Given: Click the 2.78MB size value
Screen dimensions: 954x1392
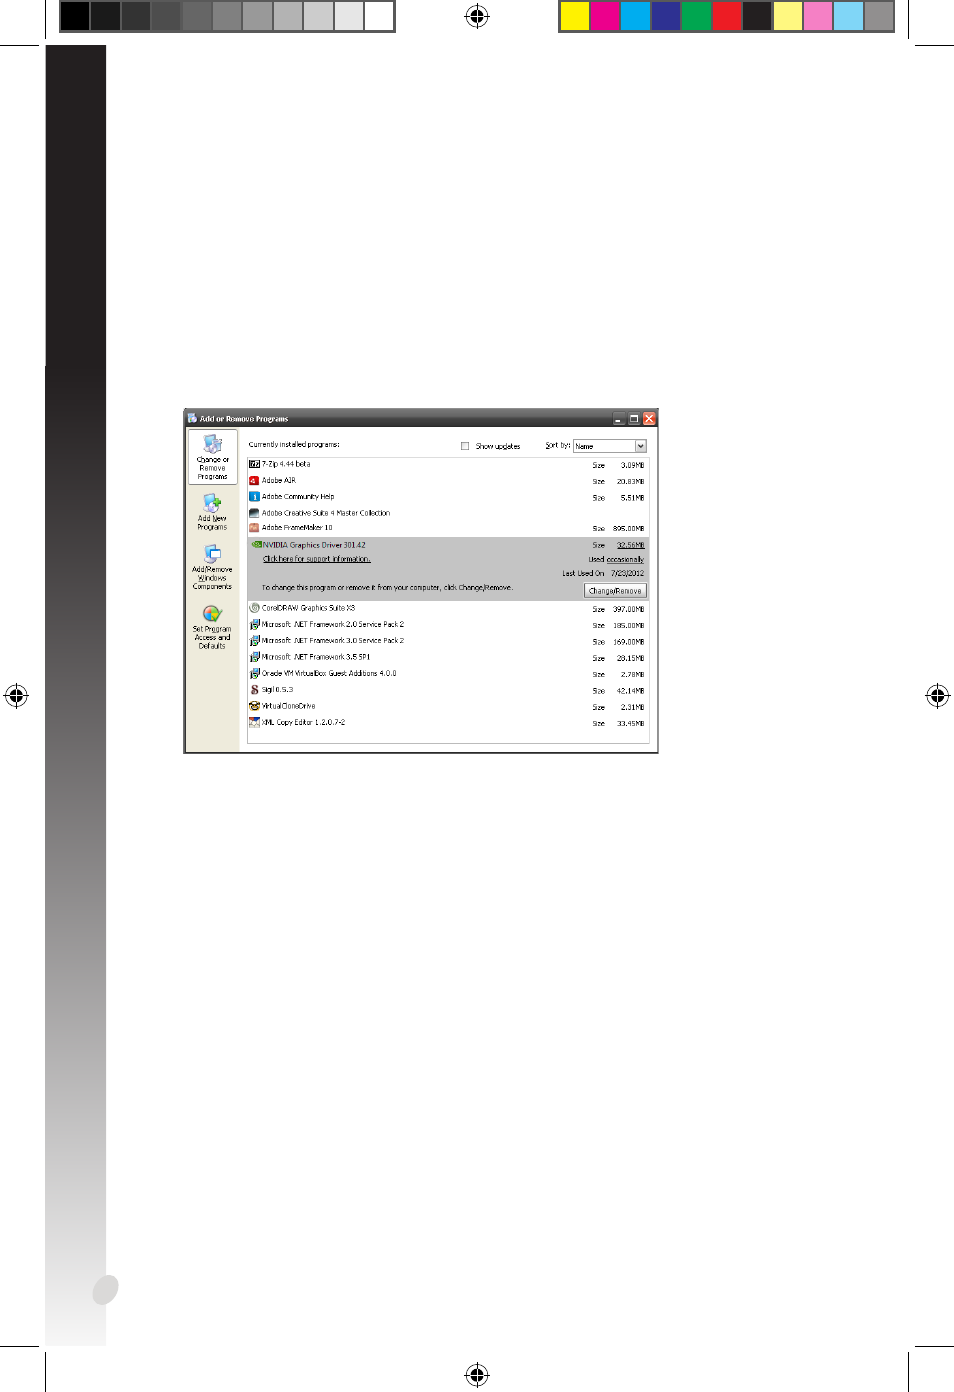Looking at the screenshot, I should click(632, 675).
